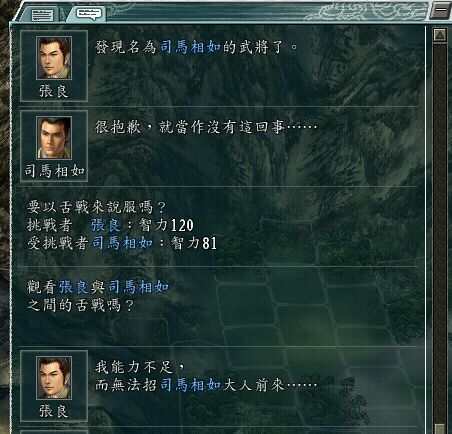Select the speech bubble dialogue tab

pyautogui.click(x=88, y=14)
